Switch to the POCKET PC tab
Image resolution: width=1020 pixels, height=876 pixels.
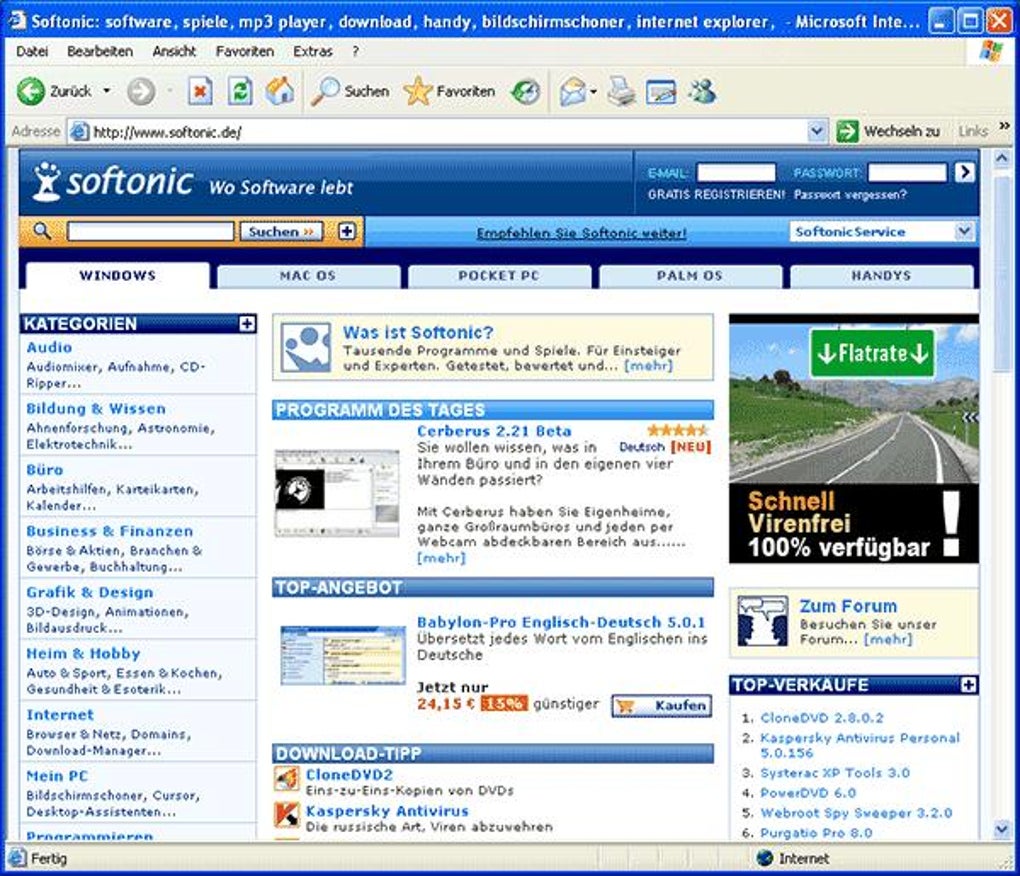click(x=499, y=276)
